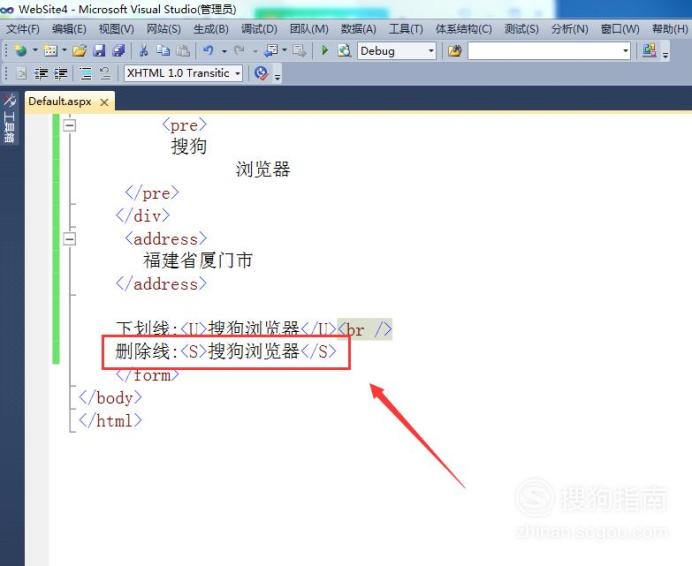Click the Decrease Indent icon
The height and width of the screenshot is (566, 692).
41,73
